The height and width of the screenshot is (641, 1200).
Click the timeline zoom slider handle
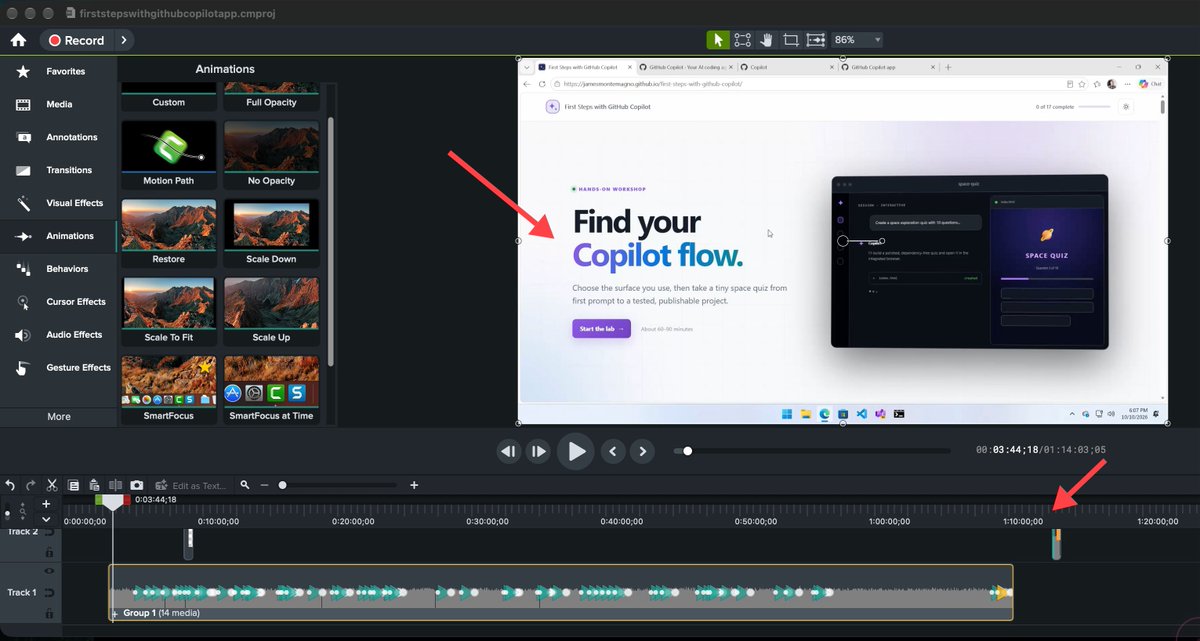click(x=283, y=485)
